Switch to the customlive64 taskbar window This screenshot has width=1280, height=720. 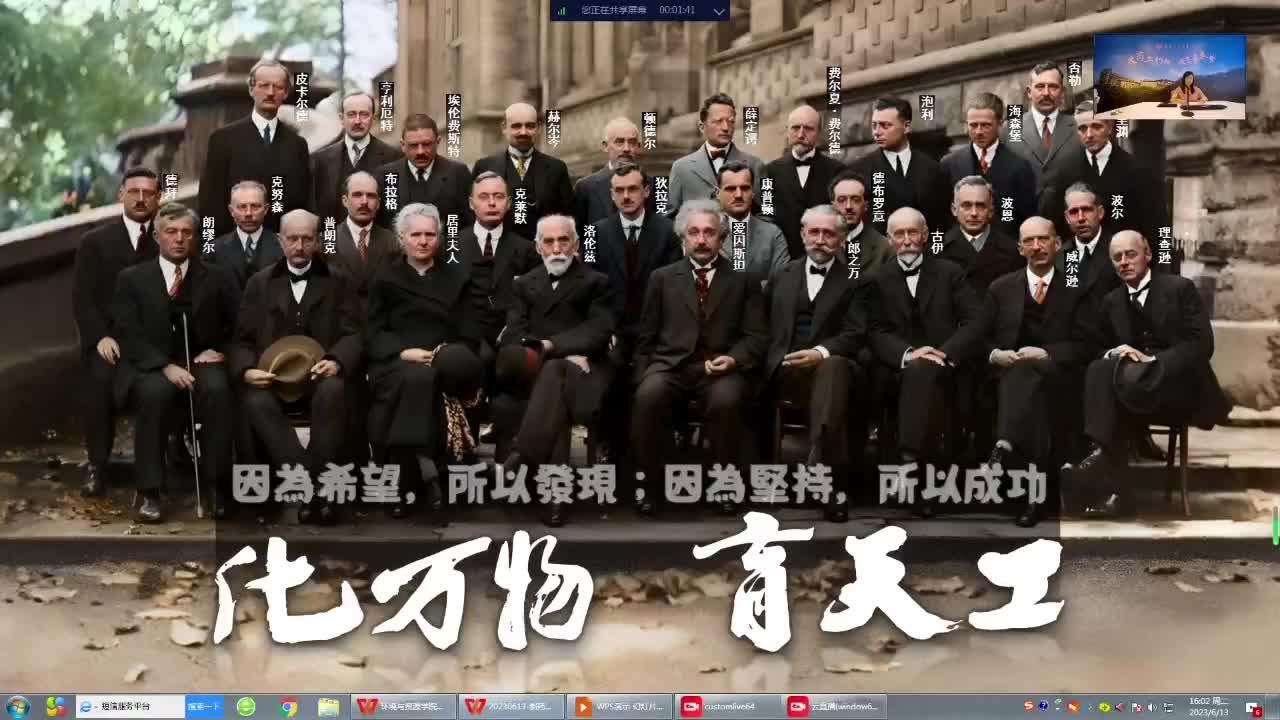[728, 706]
